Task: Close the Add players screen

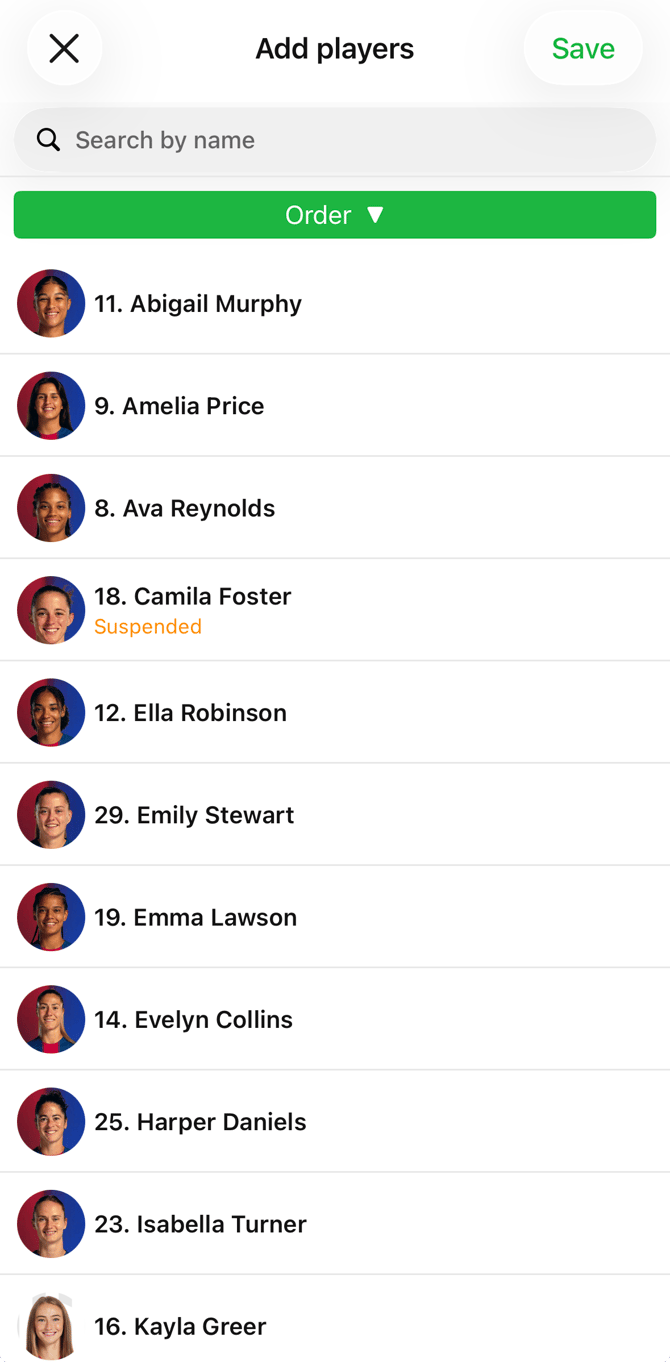Action: [64, 48]
